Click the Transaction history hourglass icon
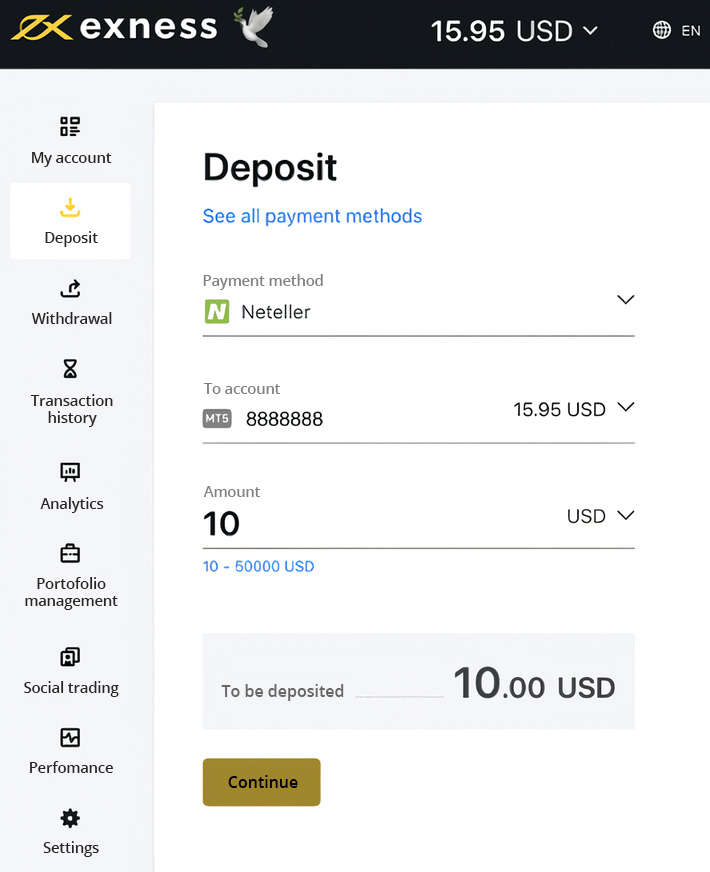Image resolution: width=710 pixels, height=872 pixels. coord(70,369)
